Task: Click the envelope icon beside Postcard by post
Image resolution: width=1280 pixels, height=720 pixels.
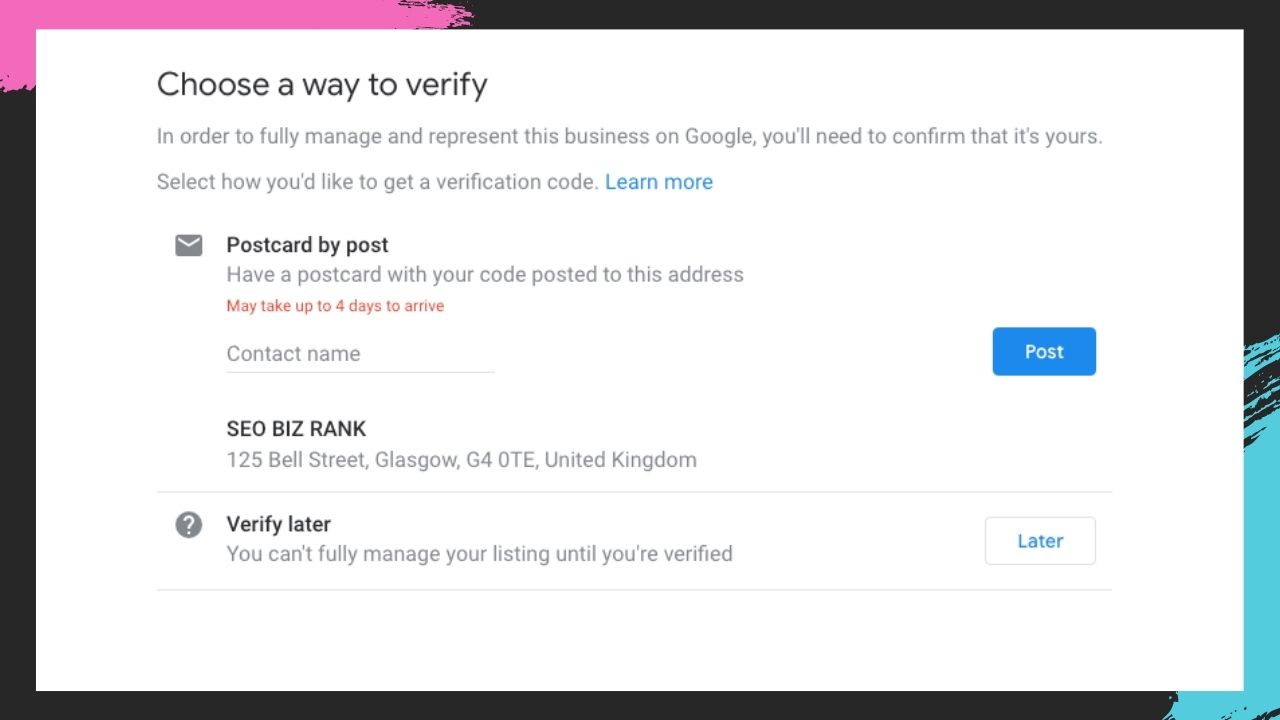Action: (x=188, y=245)
